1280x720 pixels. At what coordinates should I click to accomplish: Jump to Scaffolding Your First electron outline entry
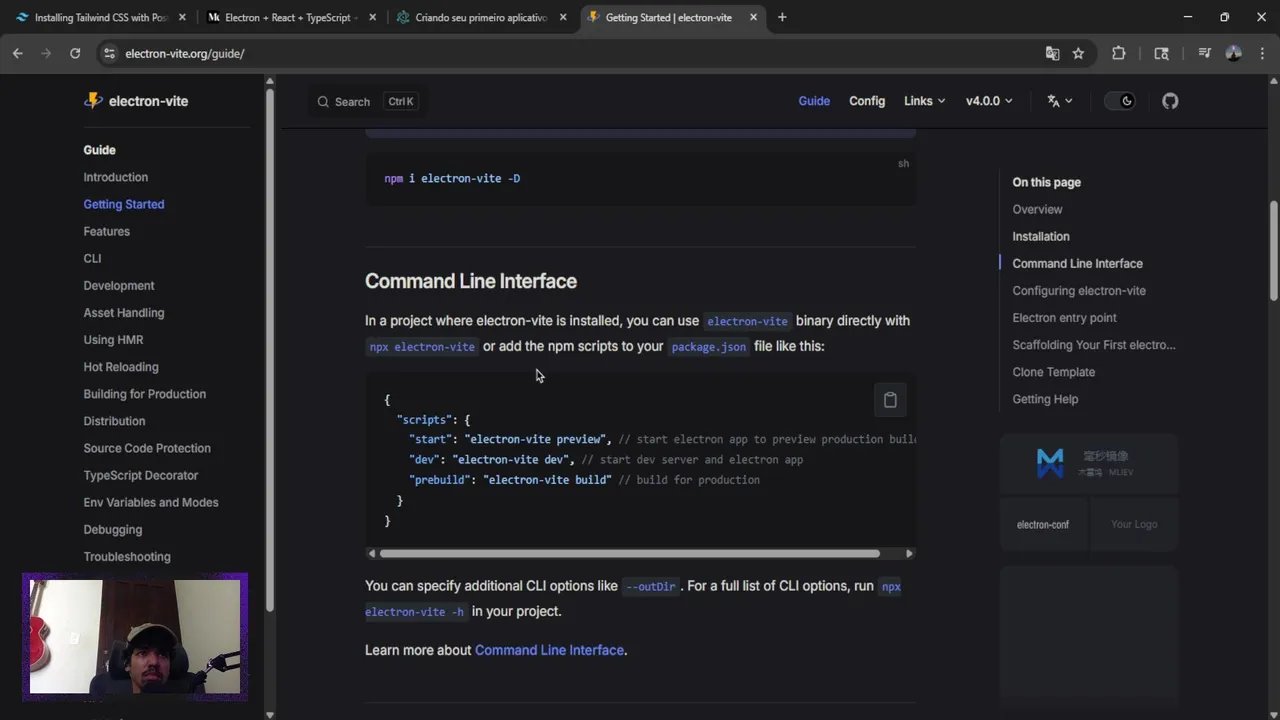[x=1094, y=344]
